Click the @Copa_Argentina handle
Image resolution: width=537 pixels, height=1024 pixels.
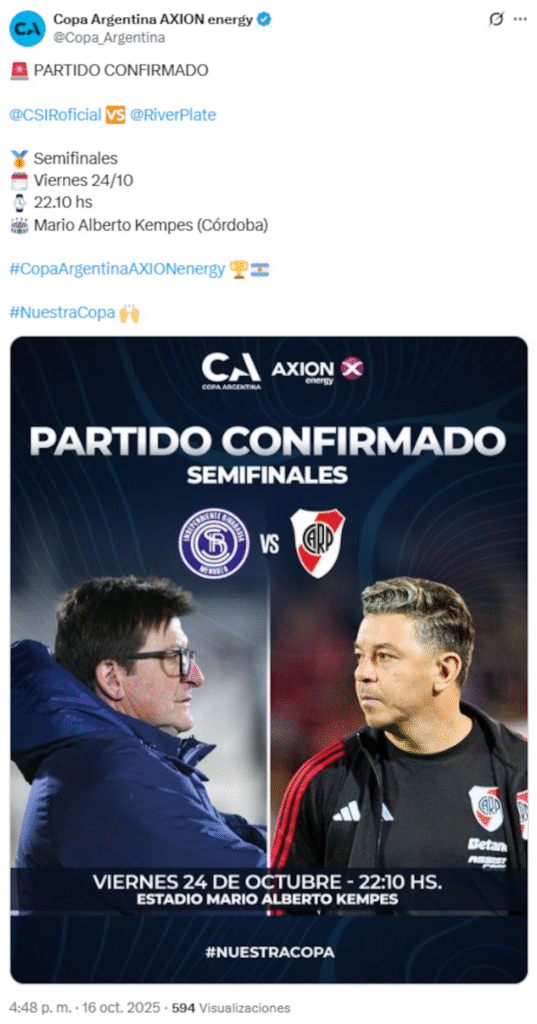tap(109, 38)
